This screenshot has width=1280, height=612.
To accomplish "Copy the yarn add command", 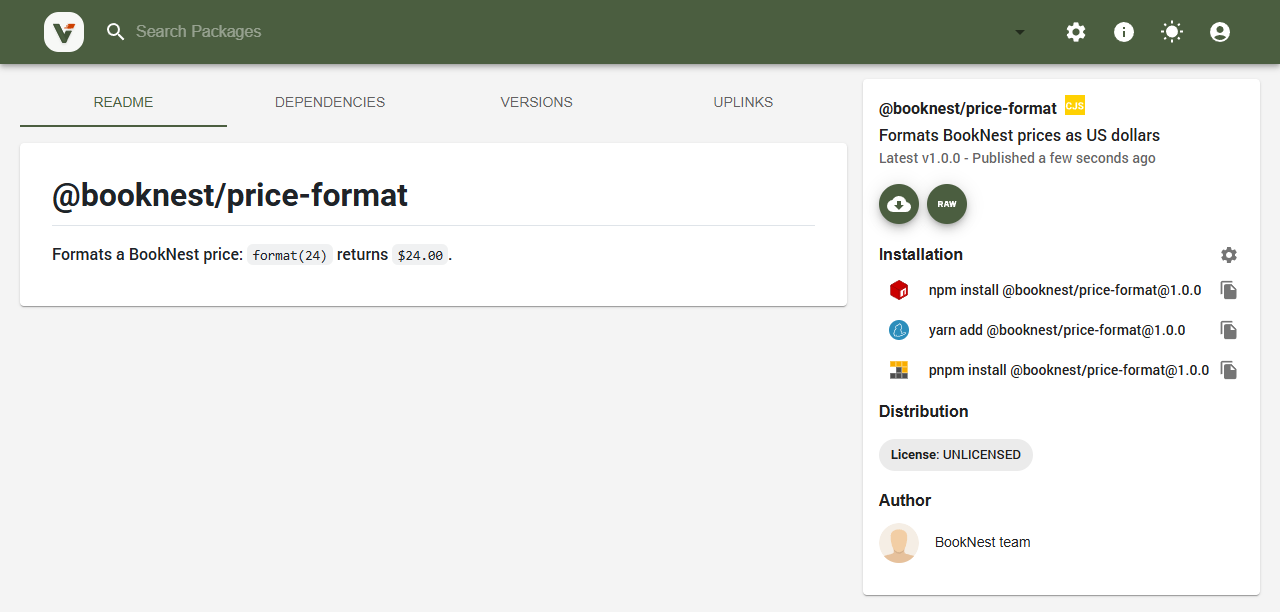I will pos(1229,330).
